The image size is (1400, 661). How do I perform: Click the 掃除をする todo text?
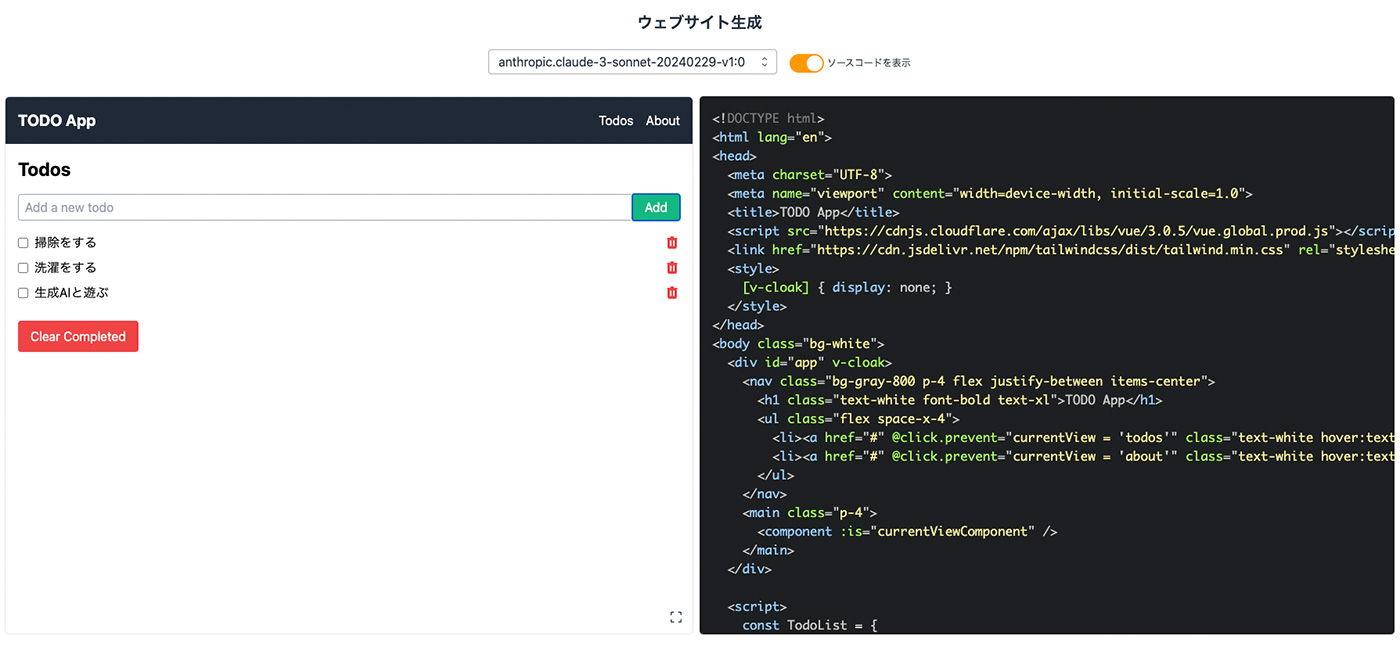click(66, 243)
